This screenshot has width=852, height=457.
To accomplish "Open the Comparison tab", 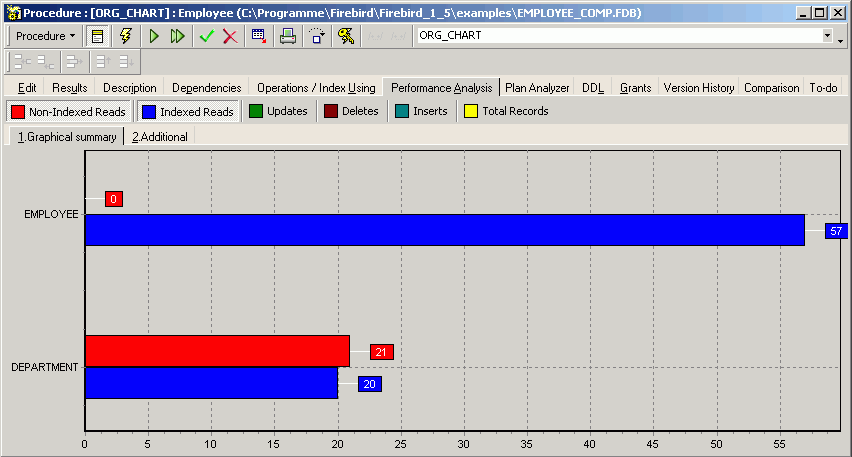I will point(772,88).
